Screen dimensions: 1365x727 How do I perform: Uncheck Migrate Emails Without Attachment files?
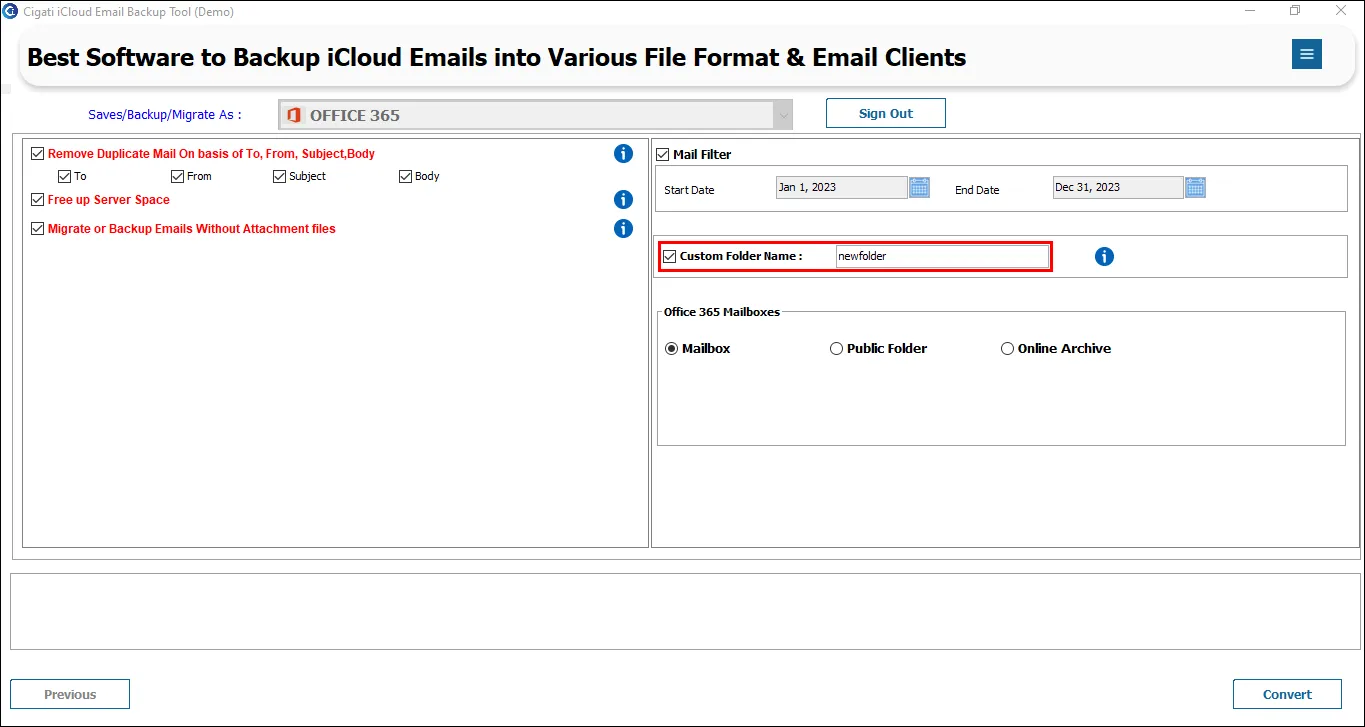click(38, 229)
